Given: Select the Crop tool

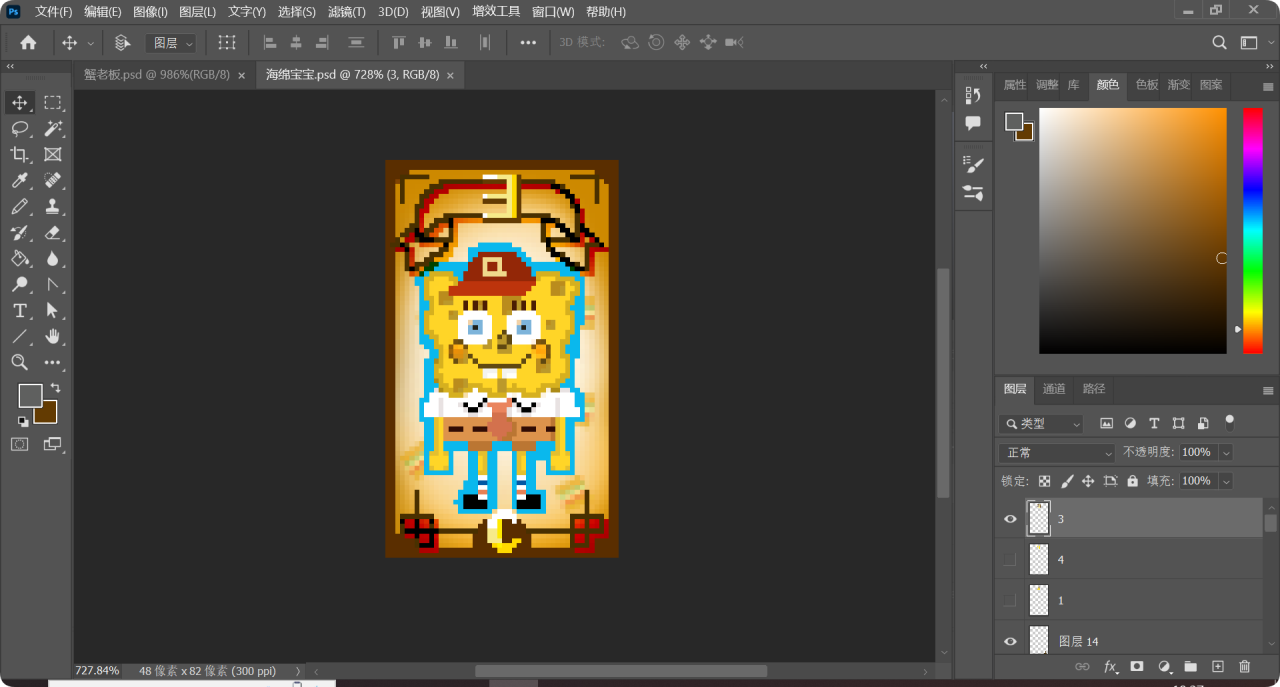Looking at the screenshot, I should point(20,154).
